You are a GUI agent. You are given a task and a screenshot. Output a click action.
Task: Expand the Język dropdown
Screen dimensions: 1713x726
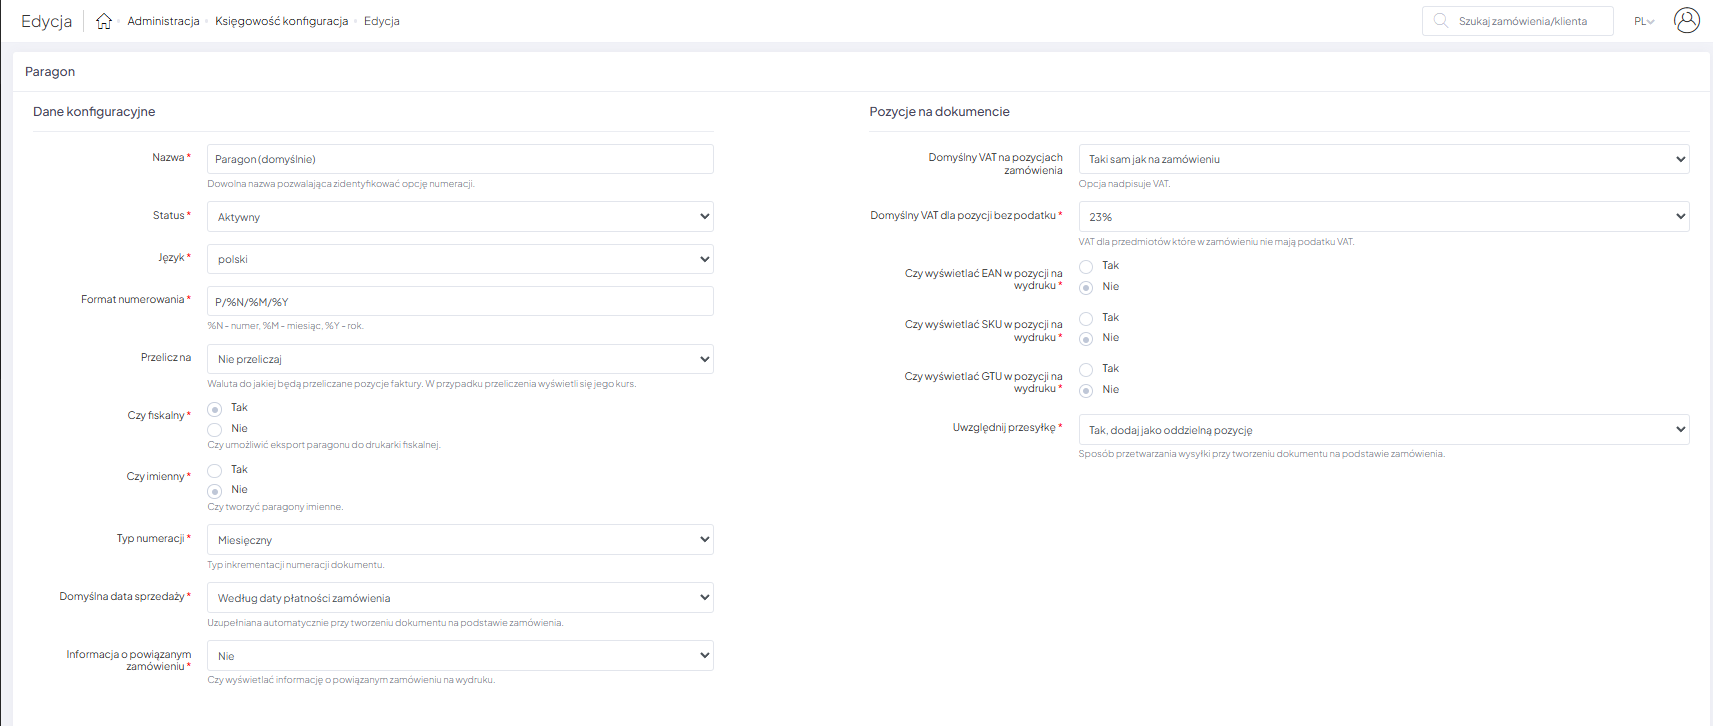click(x=460, y=259)
